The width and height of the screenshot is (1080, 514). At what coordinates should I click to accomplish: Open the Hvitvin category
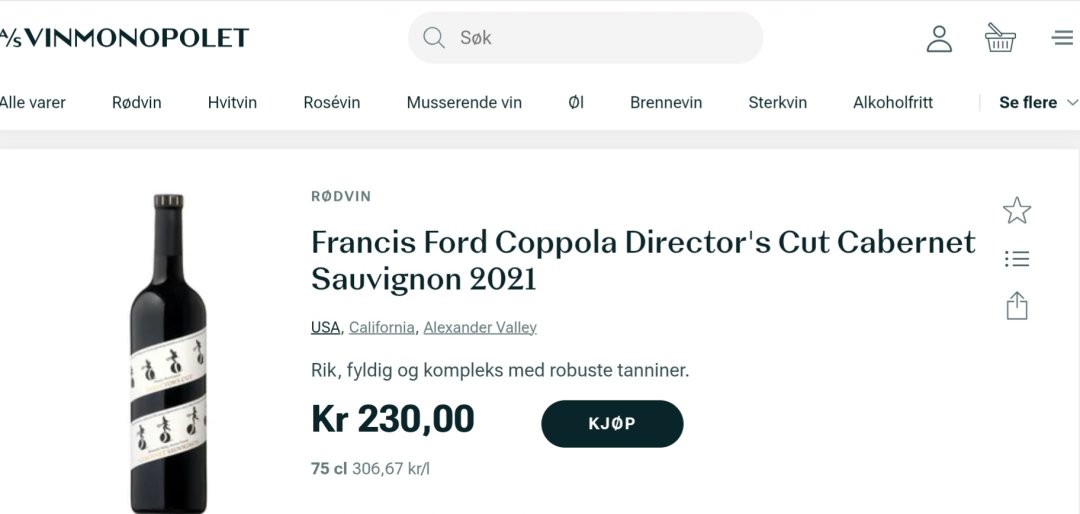click(x=232, y=102)
